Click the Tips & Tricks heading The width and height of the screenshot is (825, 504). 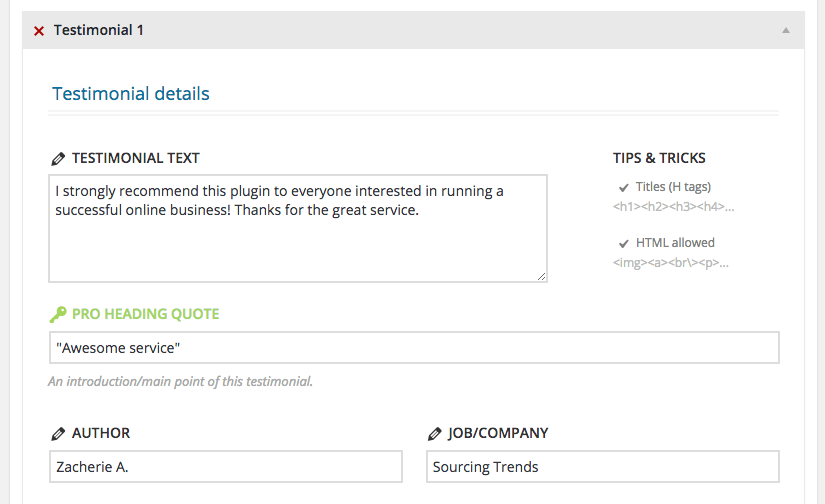(659, 158)
